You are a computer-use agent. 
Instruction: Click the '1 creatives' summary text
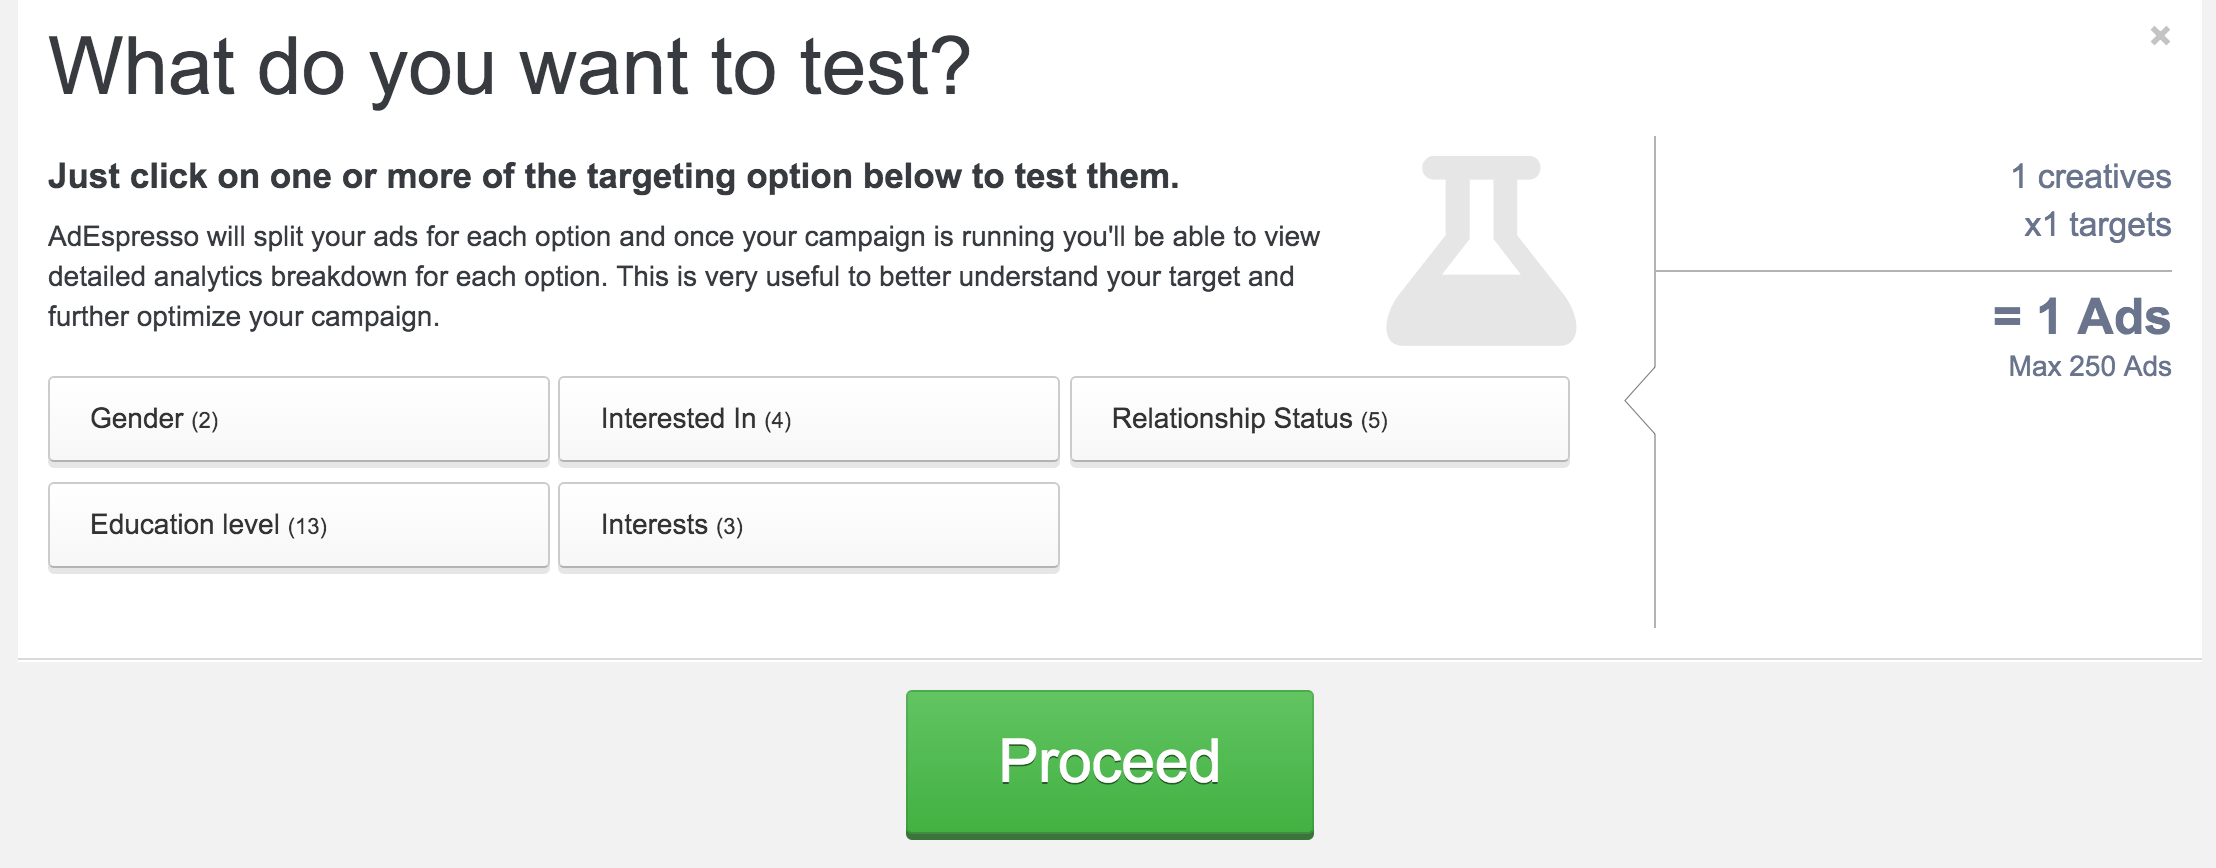pos(2091,177)
